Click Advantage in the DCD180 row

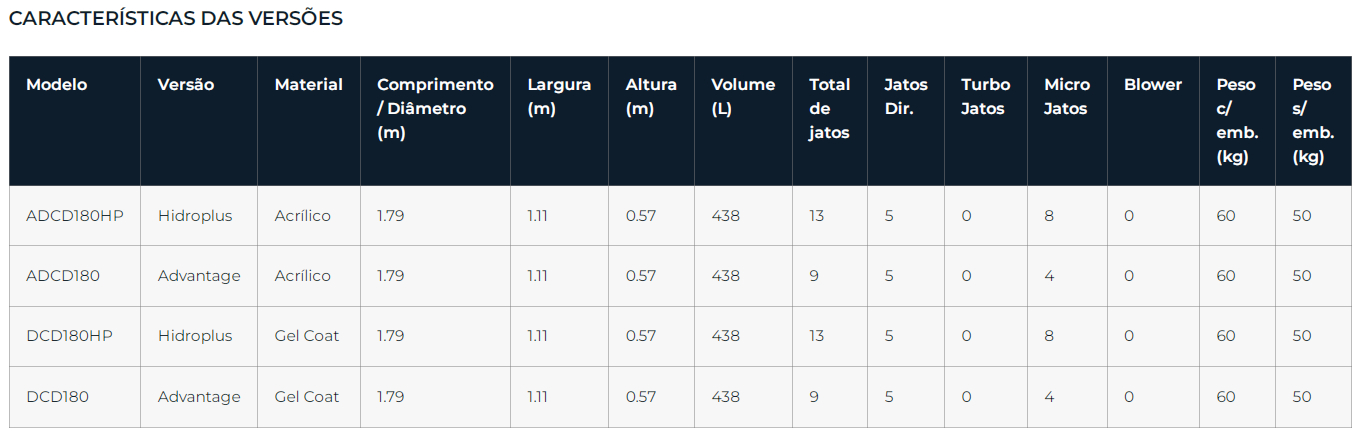point(199,397)
